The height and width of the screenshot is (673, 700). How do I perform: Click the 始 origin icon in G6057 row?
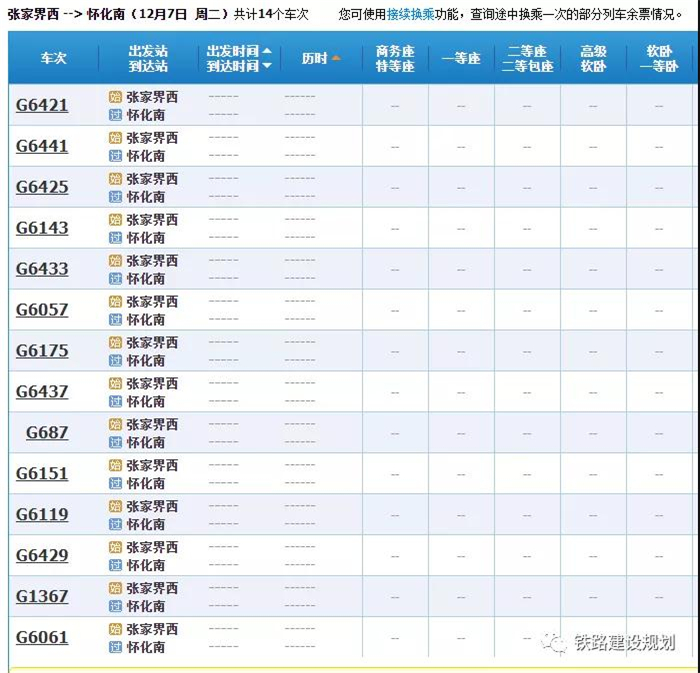click(x=115, y=301)
